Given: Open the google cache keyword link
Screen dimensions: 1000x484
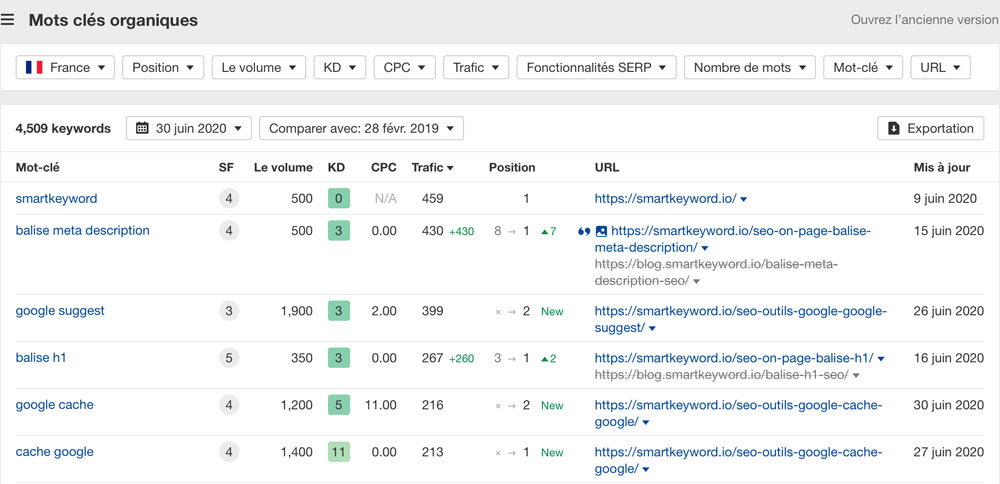Looking at the screenshot, I should tap(54, 404).
